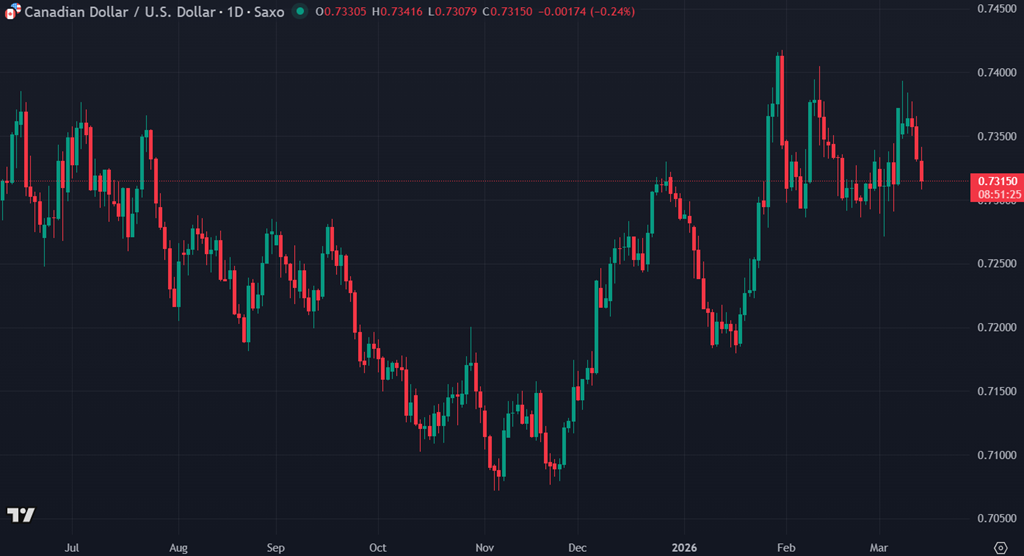
Task: Click the Mar label on time axis
Action: point(878,548)
